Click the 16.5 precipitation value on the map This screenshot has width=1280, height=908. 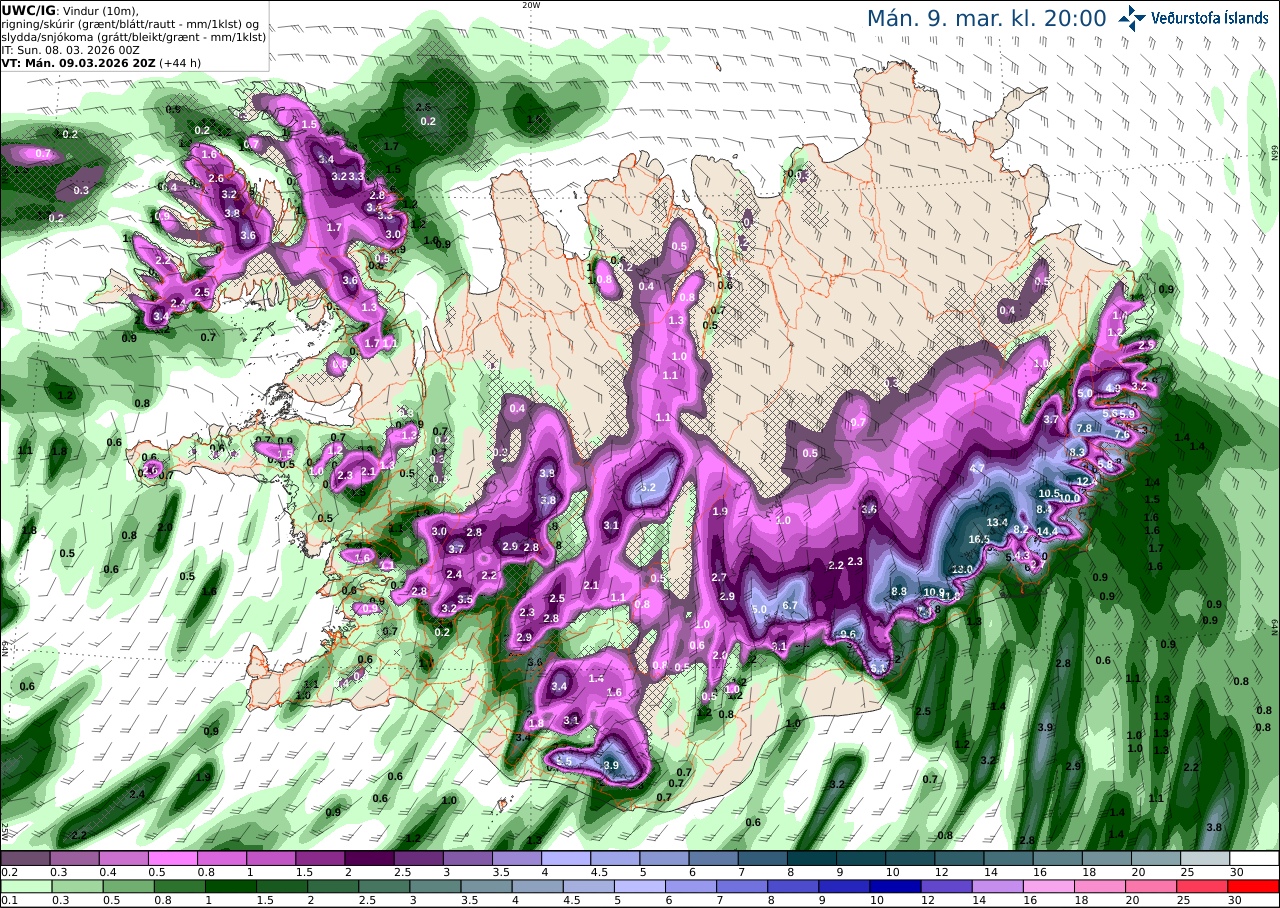[x=979, y=539]
